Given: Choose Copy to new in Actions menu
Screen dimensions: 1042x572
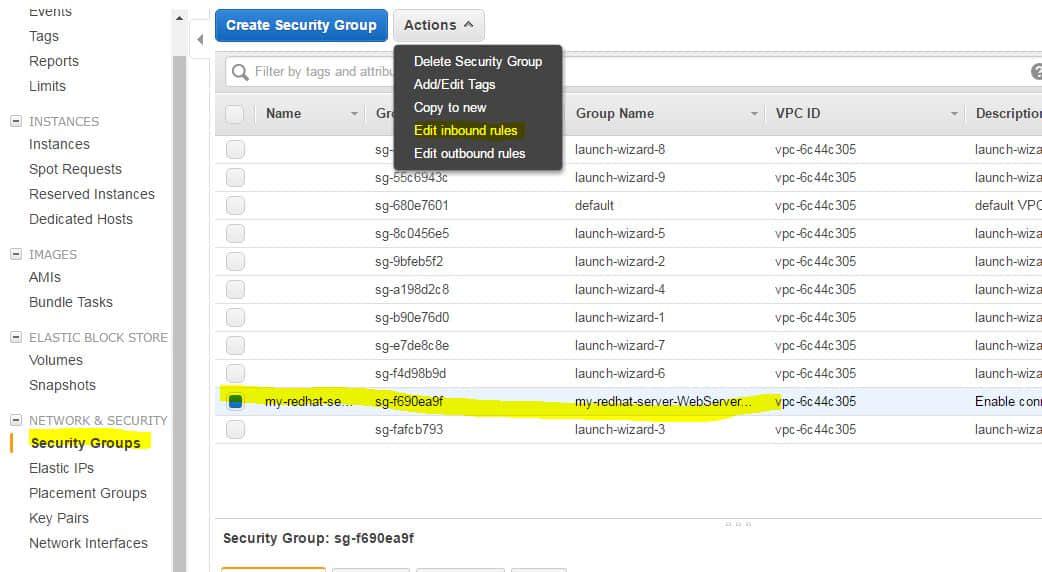Looking at the screenshot, I should coord(450,107).
